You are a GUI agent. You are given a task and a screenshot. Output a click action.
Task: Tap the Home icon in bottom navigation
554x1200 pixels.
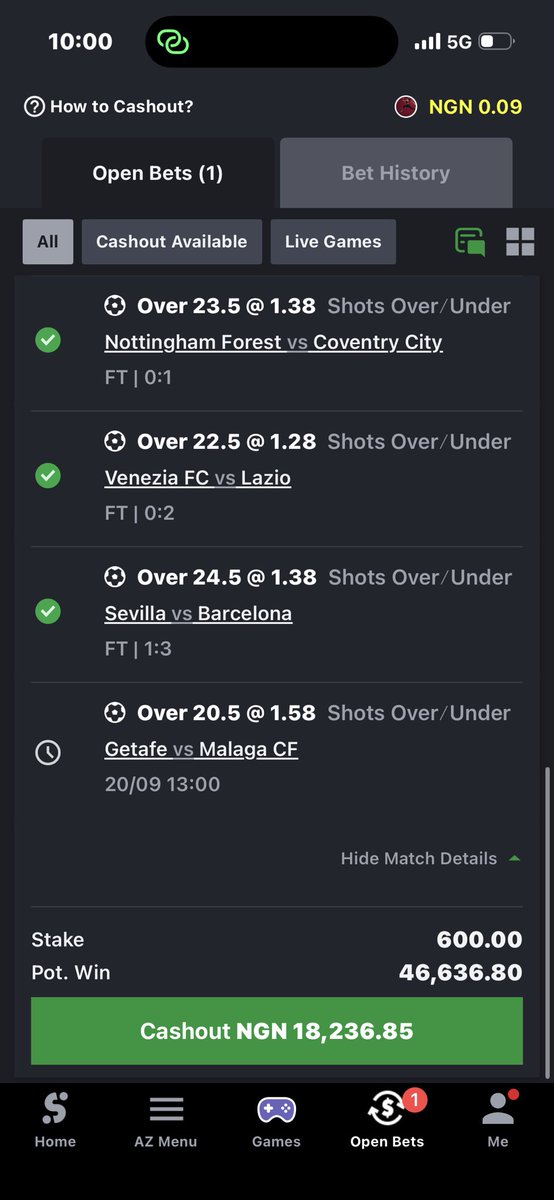click(55, 1108)
